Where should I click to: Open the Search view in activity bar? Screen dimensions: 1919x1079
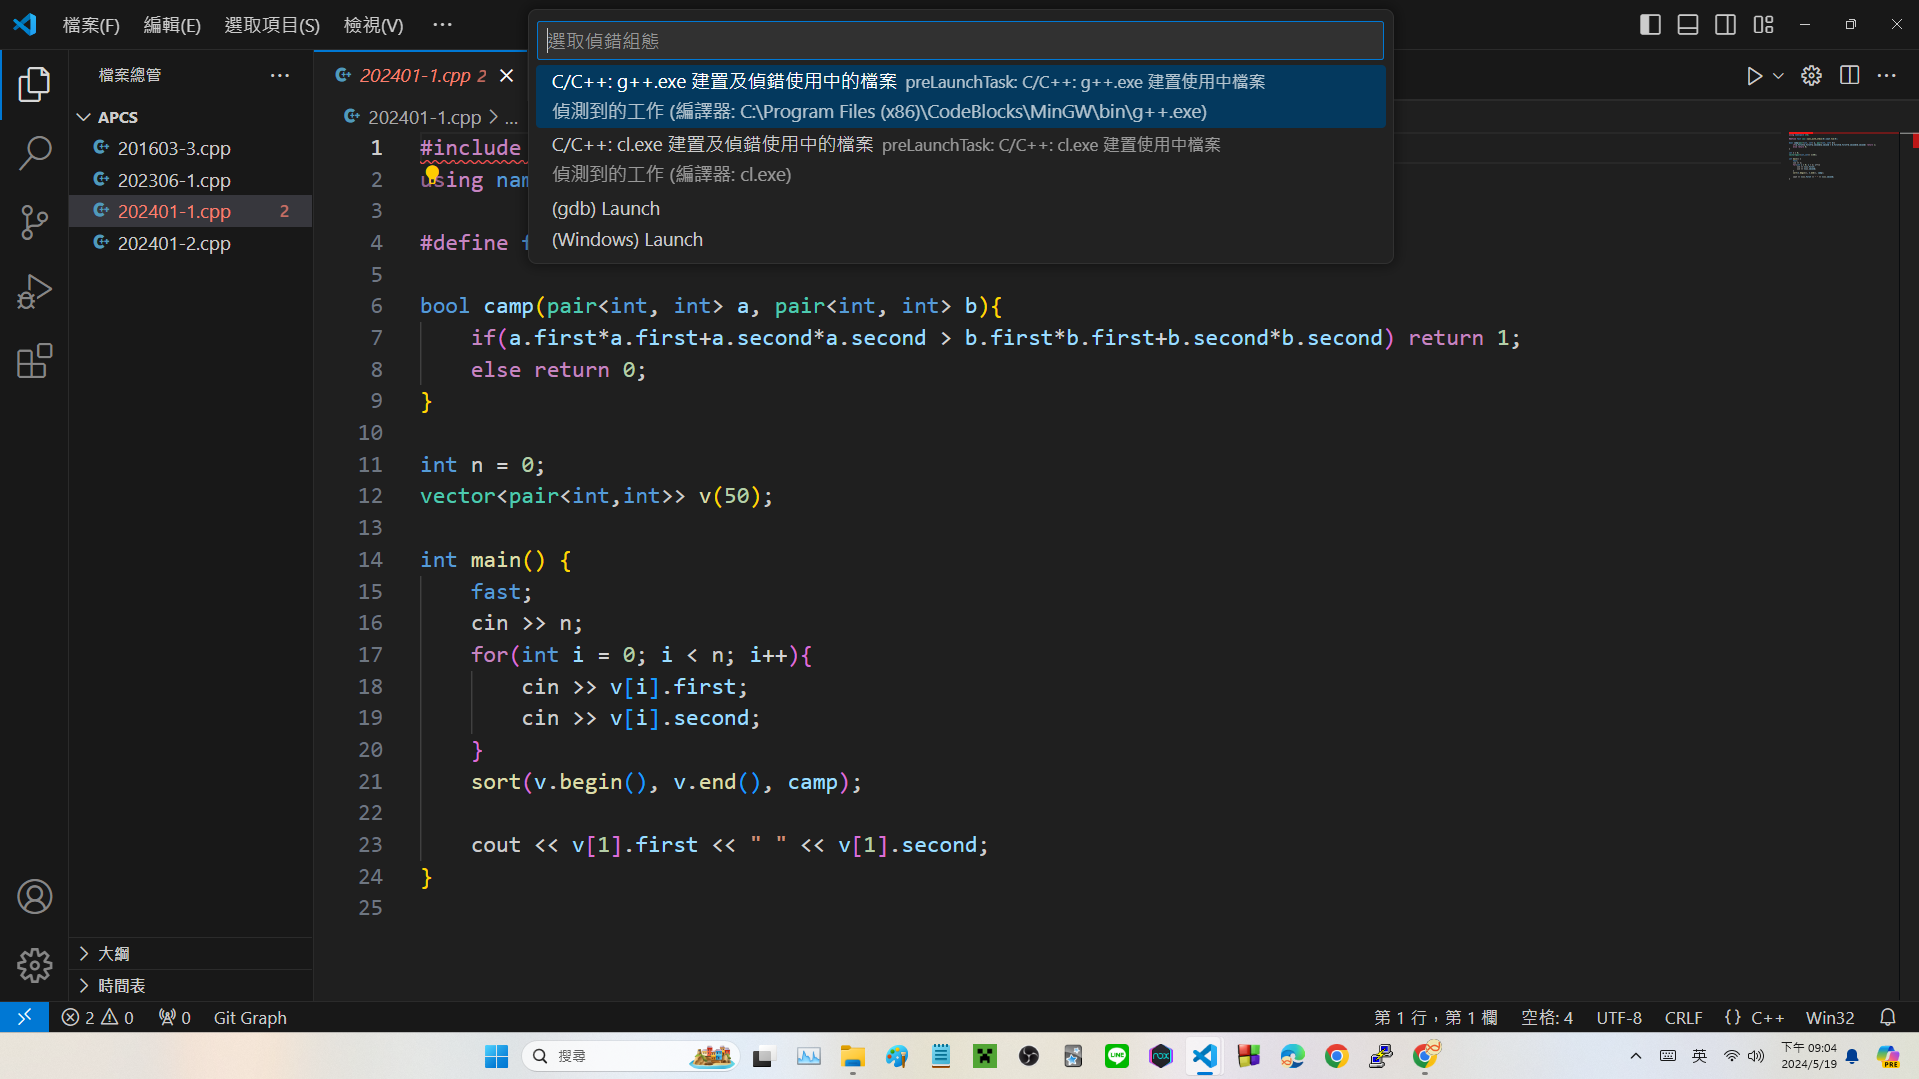pyautogui.click(x=34, y=153)
